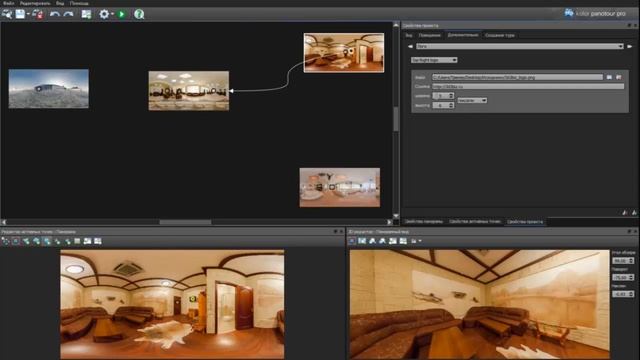Open the Помощь menu
This screenshot has width=640, height=360.
79,3
